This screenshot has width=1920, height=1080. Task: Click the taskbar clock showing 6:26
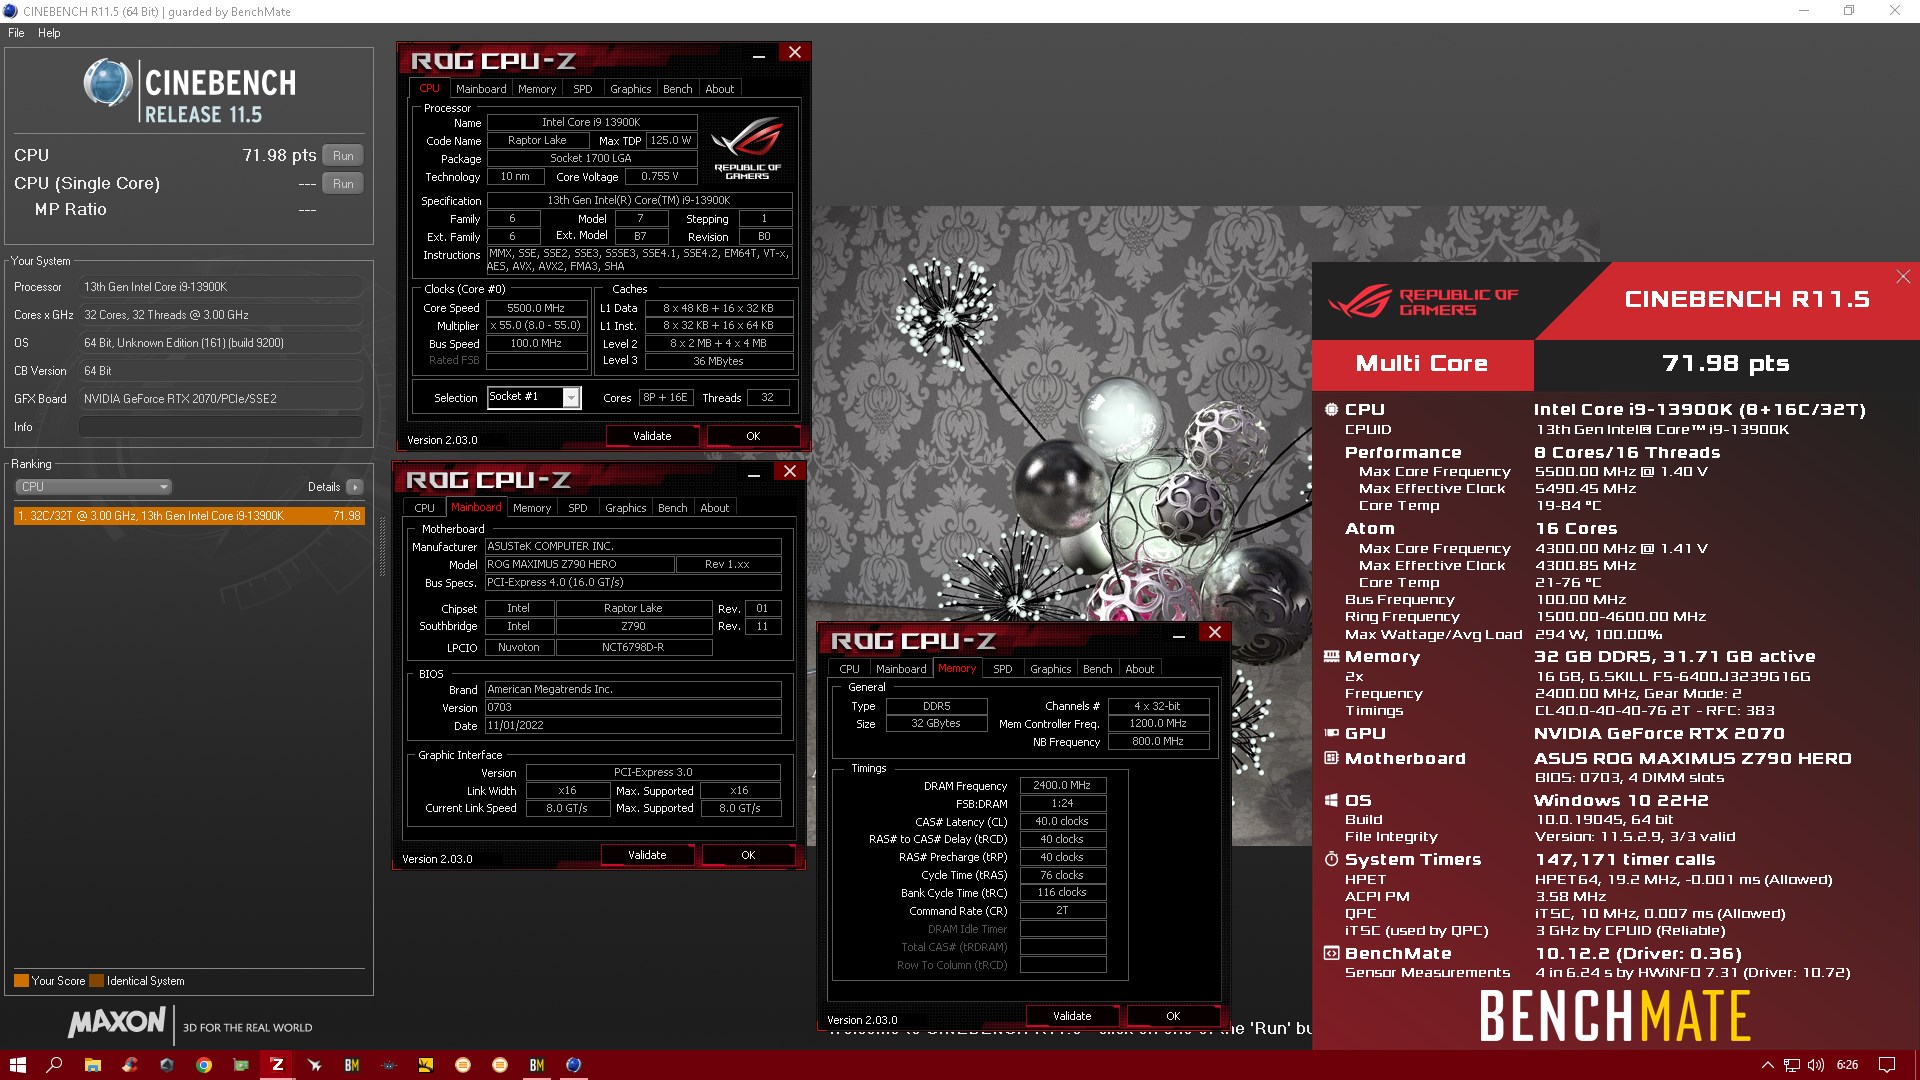point(1847,1065)
